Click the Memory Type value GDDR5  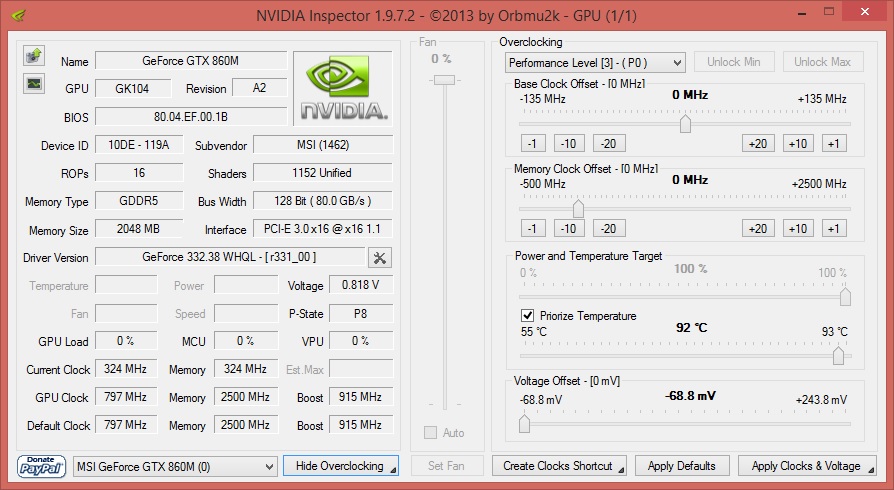(139, 200)
